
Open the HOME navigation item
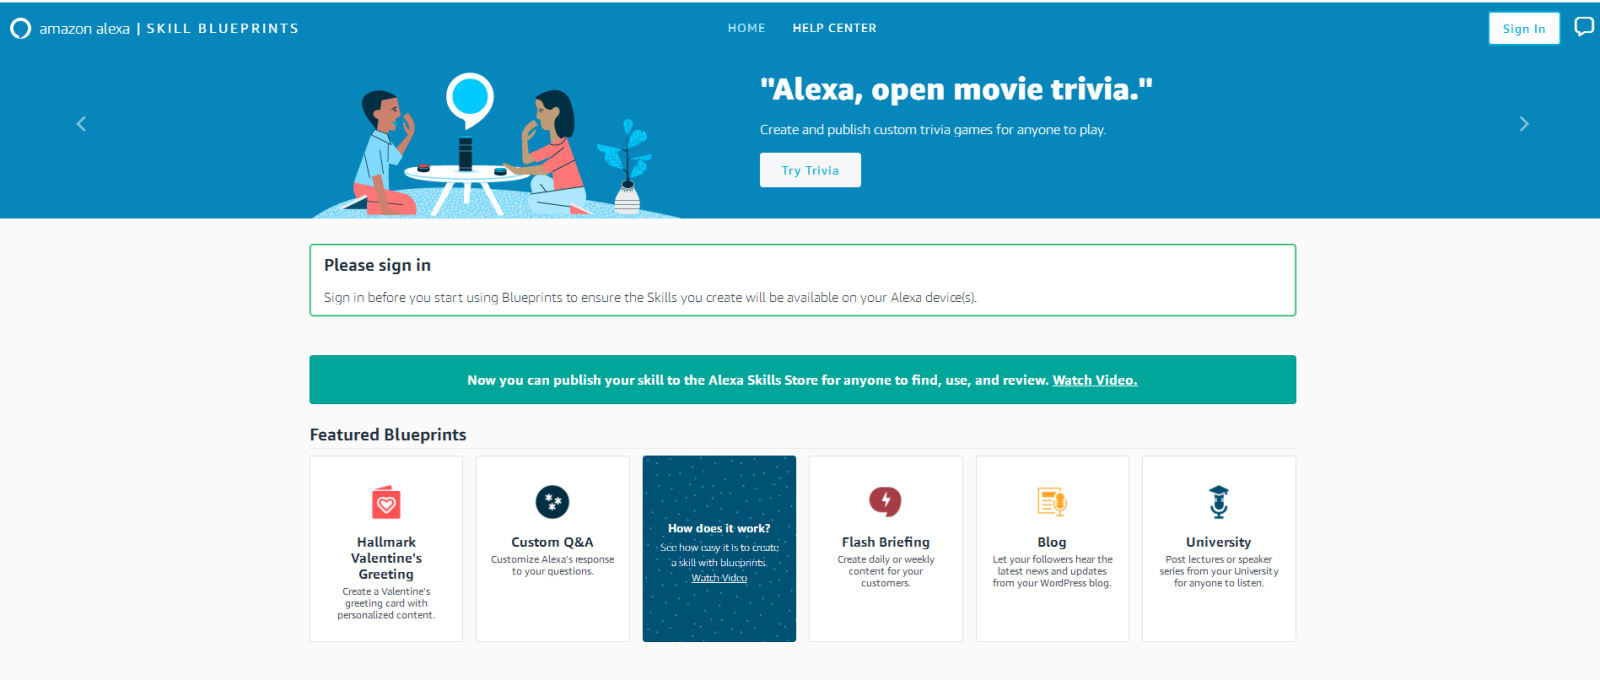point(746,28)
